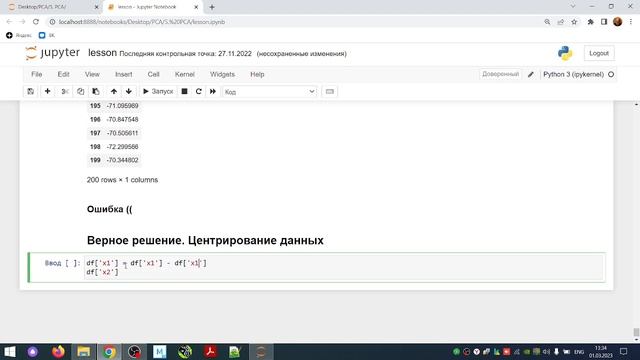Open the VK bookmark
The width and height of the screenshot is (640, 360).
point(47,36)
